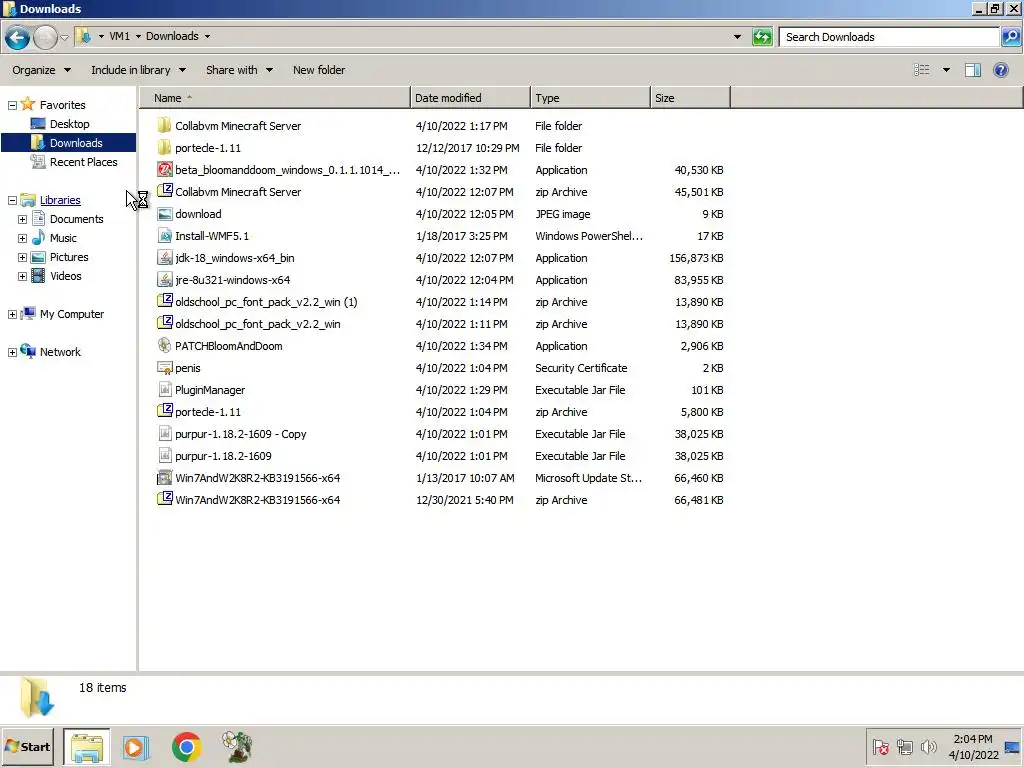Sort by the Date modified column header
Viewport: 1024px width, 768px height.
(x=470, y=98)
